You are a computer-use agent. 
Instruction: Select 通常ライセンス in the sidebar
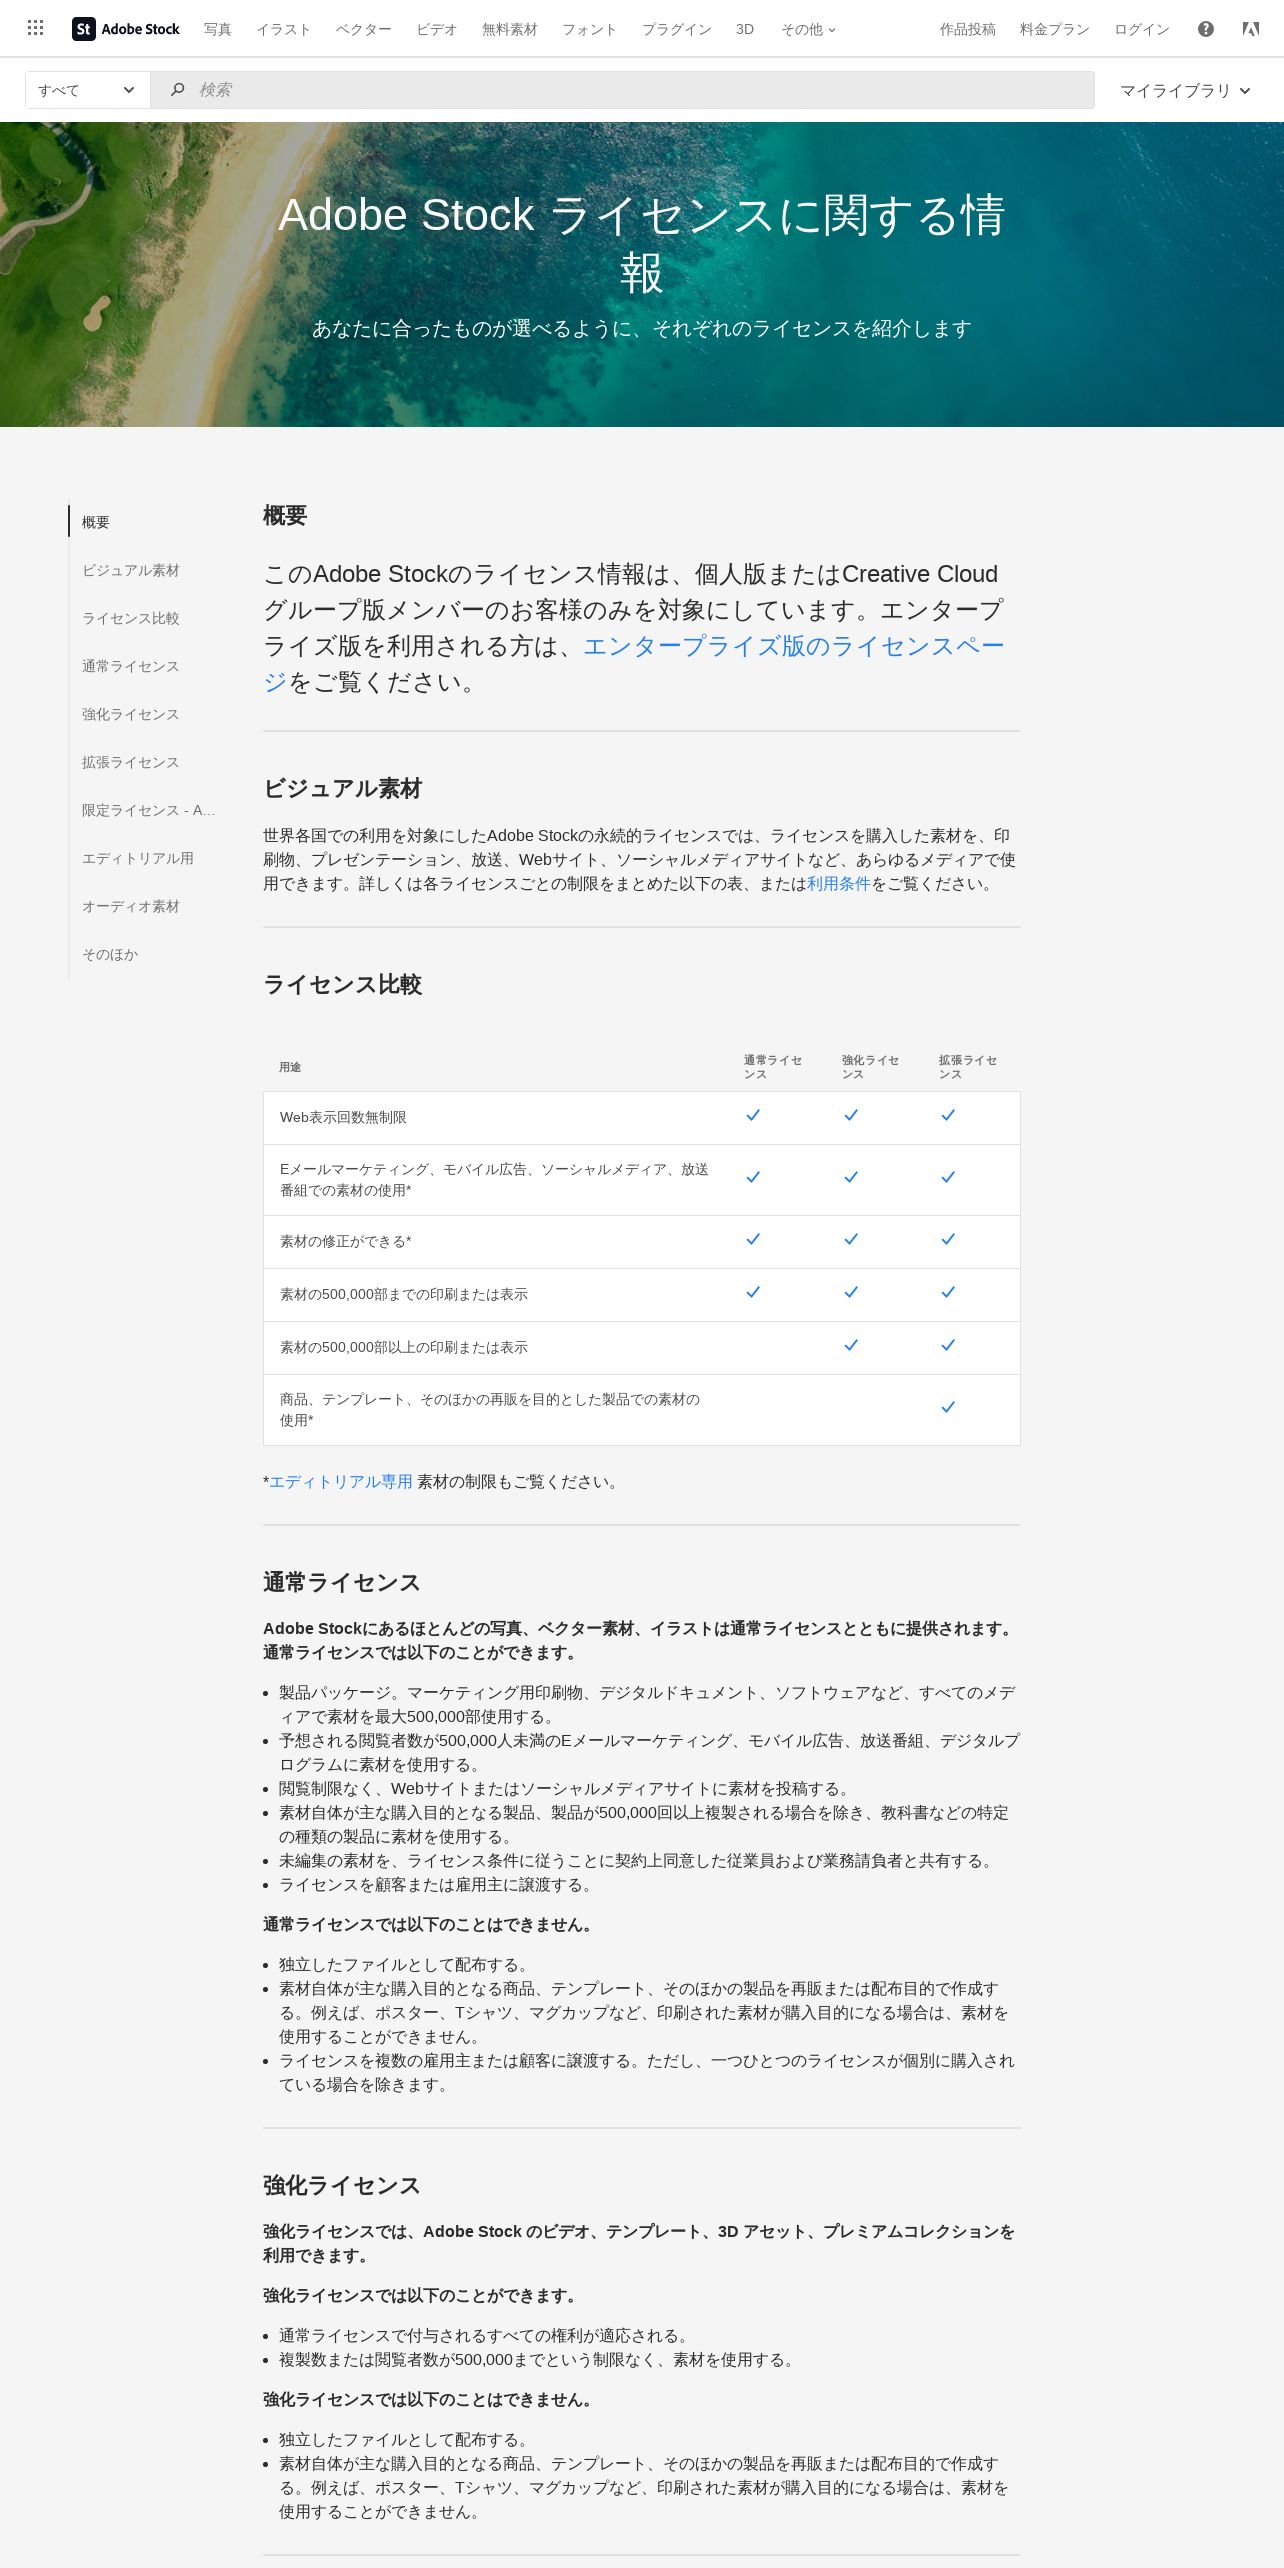coord(131,666)
